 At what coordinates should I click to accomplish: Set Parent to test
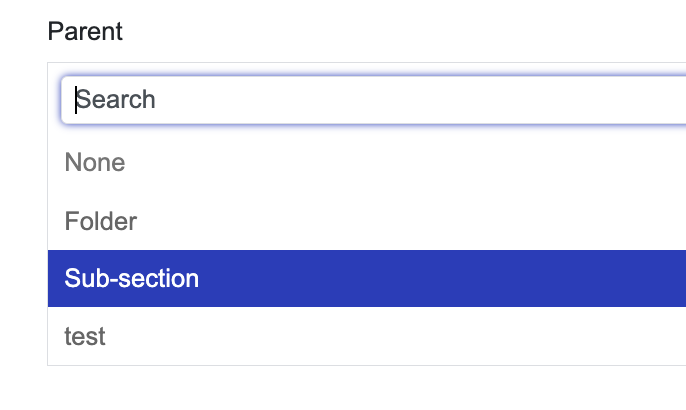[x=85, y=337]
